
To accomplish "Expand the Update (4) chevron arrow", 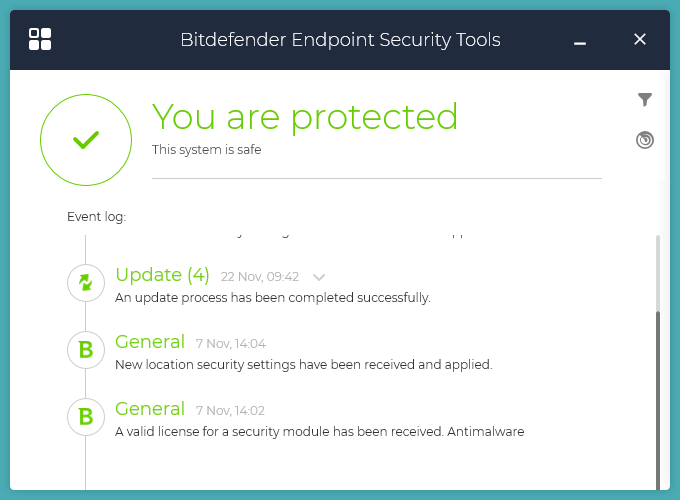I will (319, 277).
